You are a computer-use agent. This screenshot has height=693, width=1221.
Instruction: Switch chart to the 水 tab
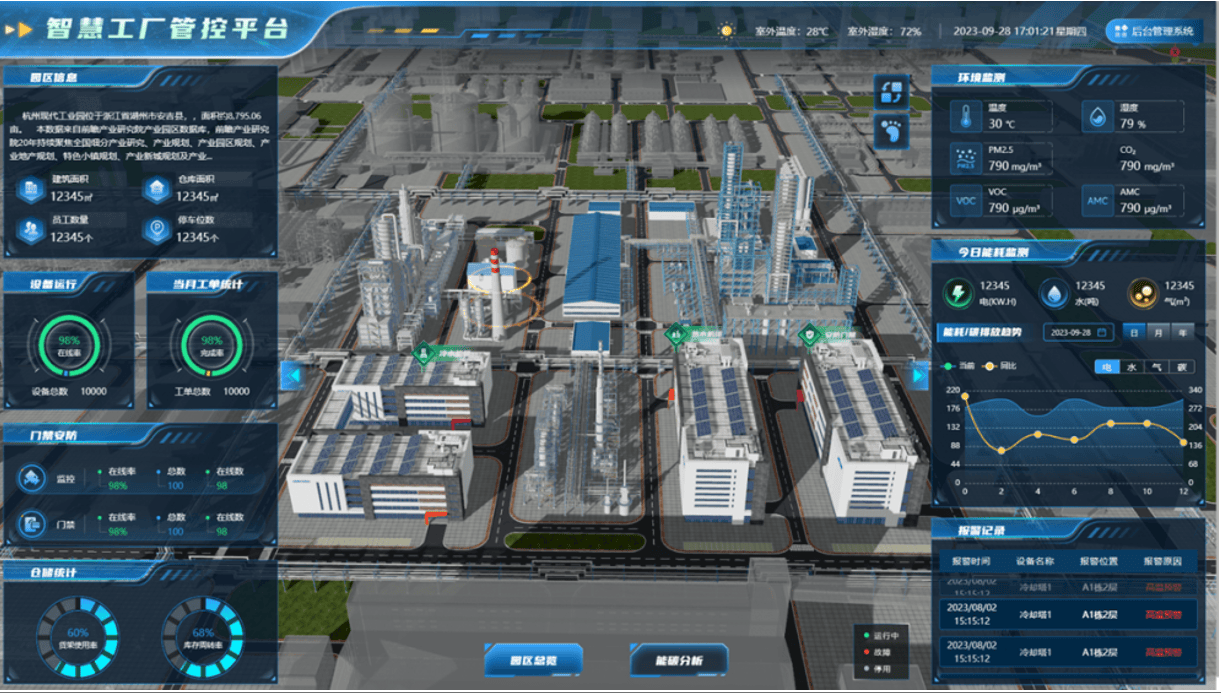[x=1132, y=367]
